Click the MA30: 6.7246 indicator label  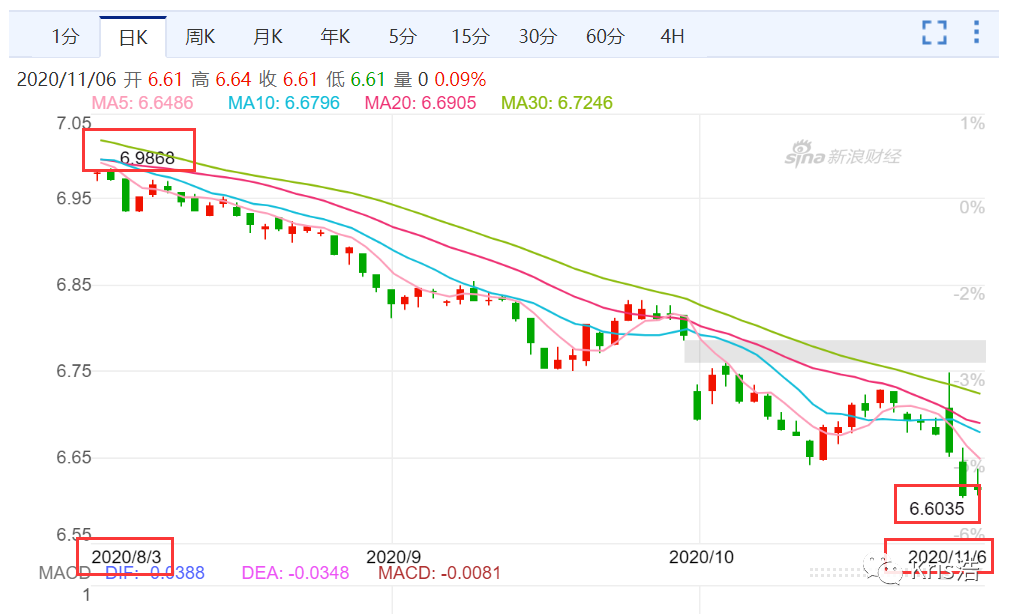coord(557,103)
